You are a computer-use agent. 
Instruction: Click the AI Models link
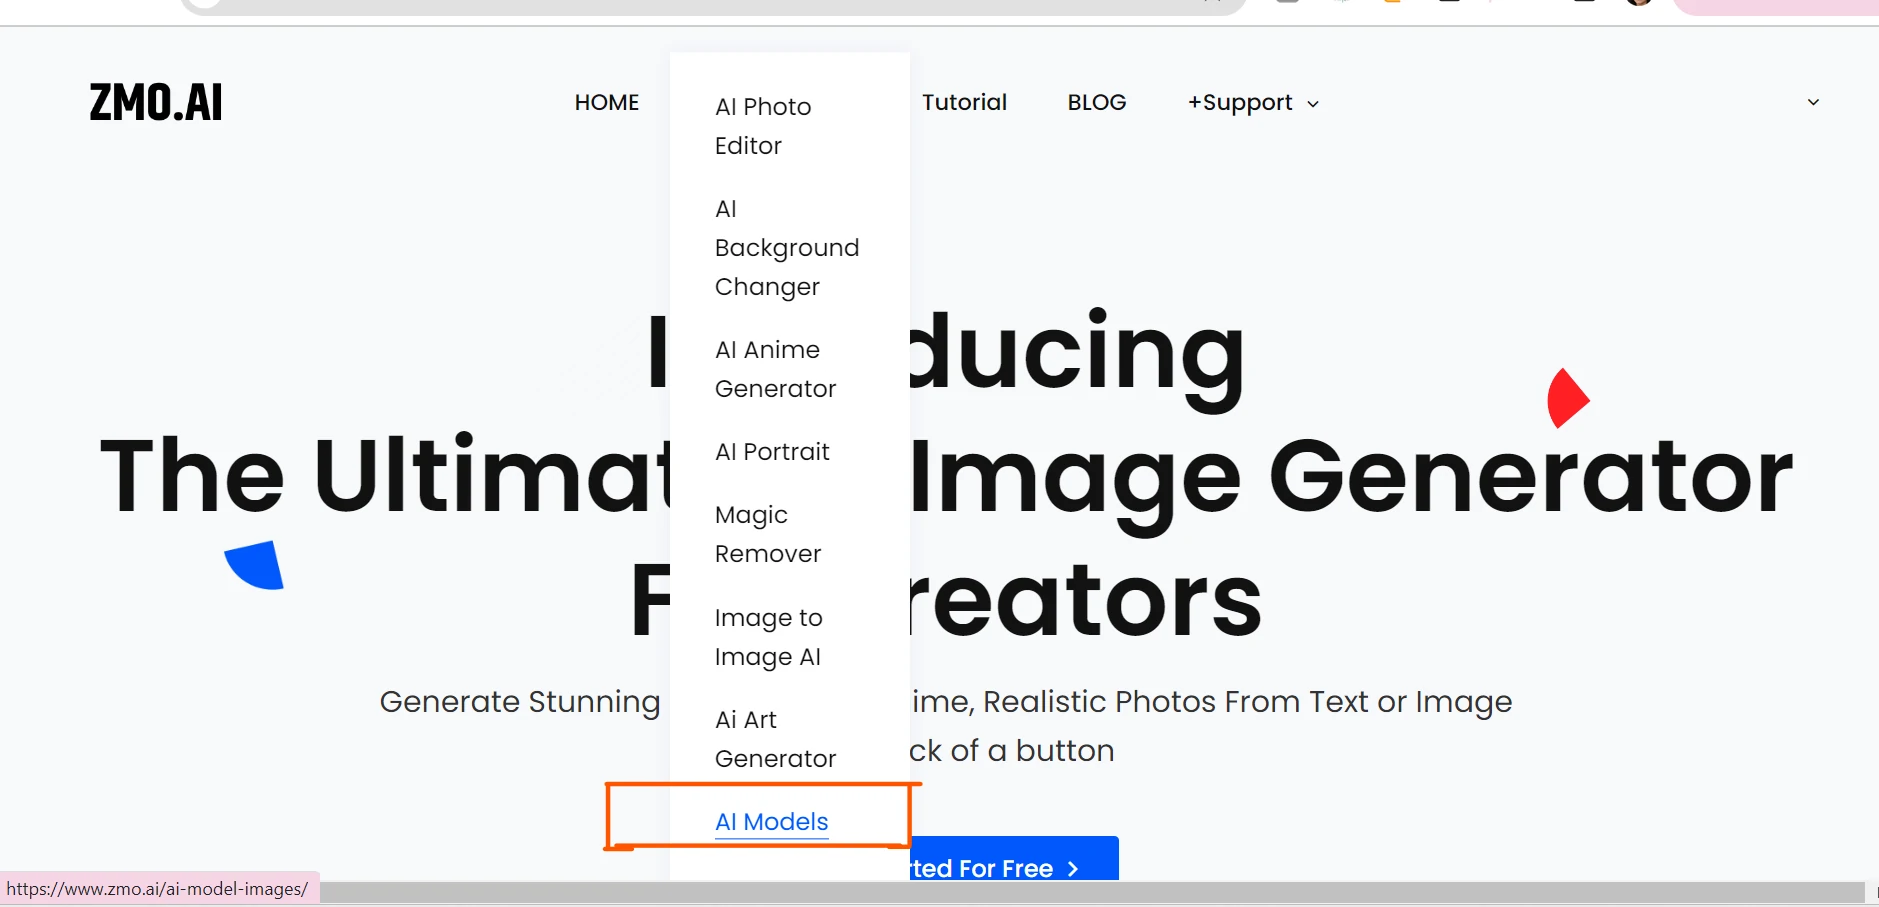[772, 821]
